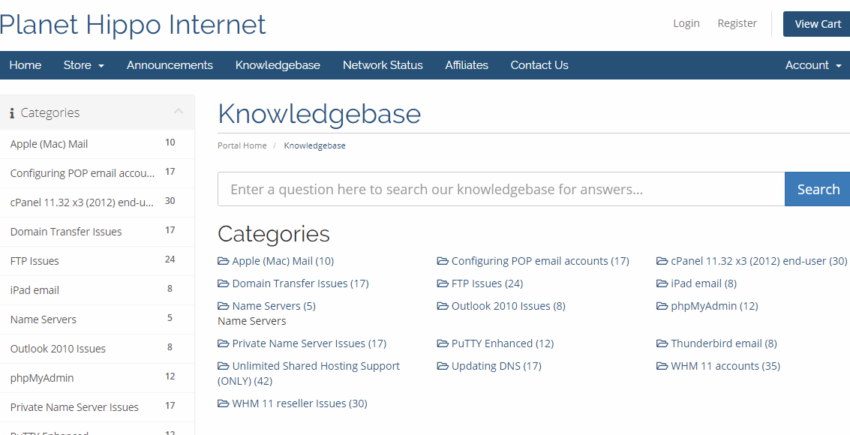Viewport: 850px width, 435px height.
Task: Click the Knowledgebase breadcrumb text
Action: [x=314, y=146]
